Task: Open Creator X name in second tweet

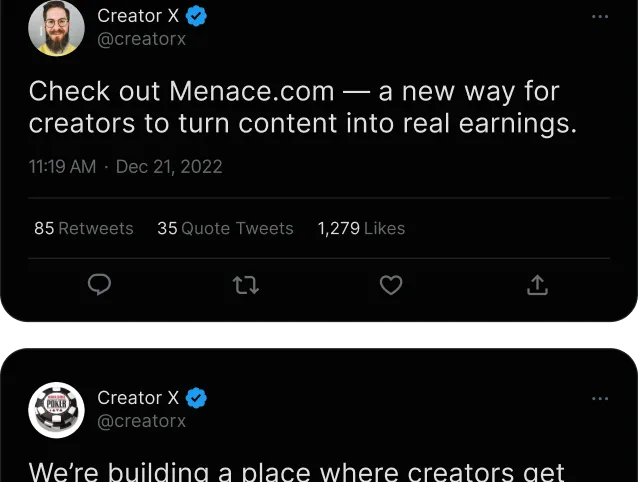Action: [x=138, y=398]
